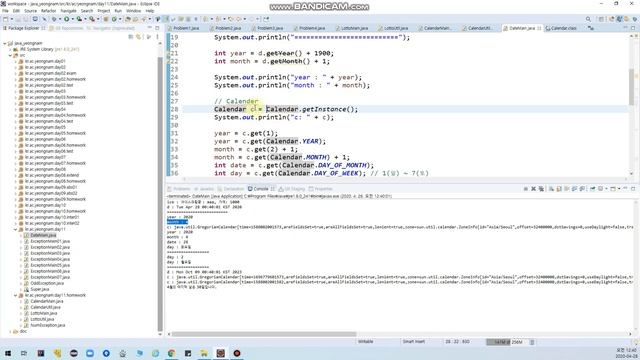Click the Terminate square icon in Console toolbar
Screen dimensions: 640x360
[x=526, y=189]
